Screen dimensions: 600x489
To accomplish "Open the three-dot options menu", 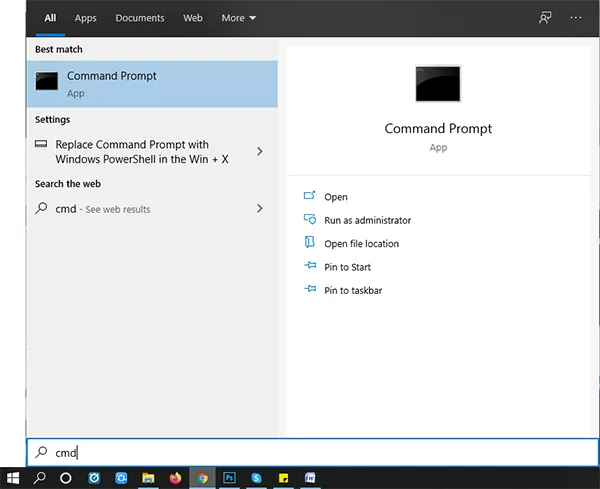I will [x=576, y=18].
